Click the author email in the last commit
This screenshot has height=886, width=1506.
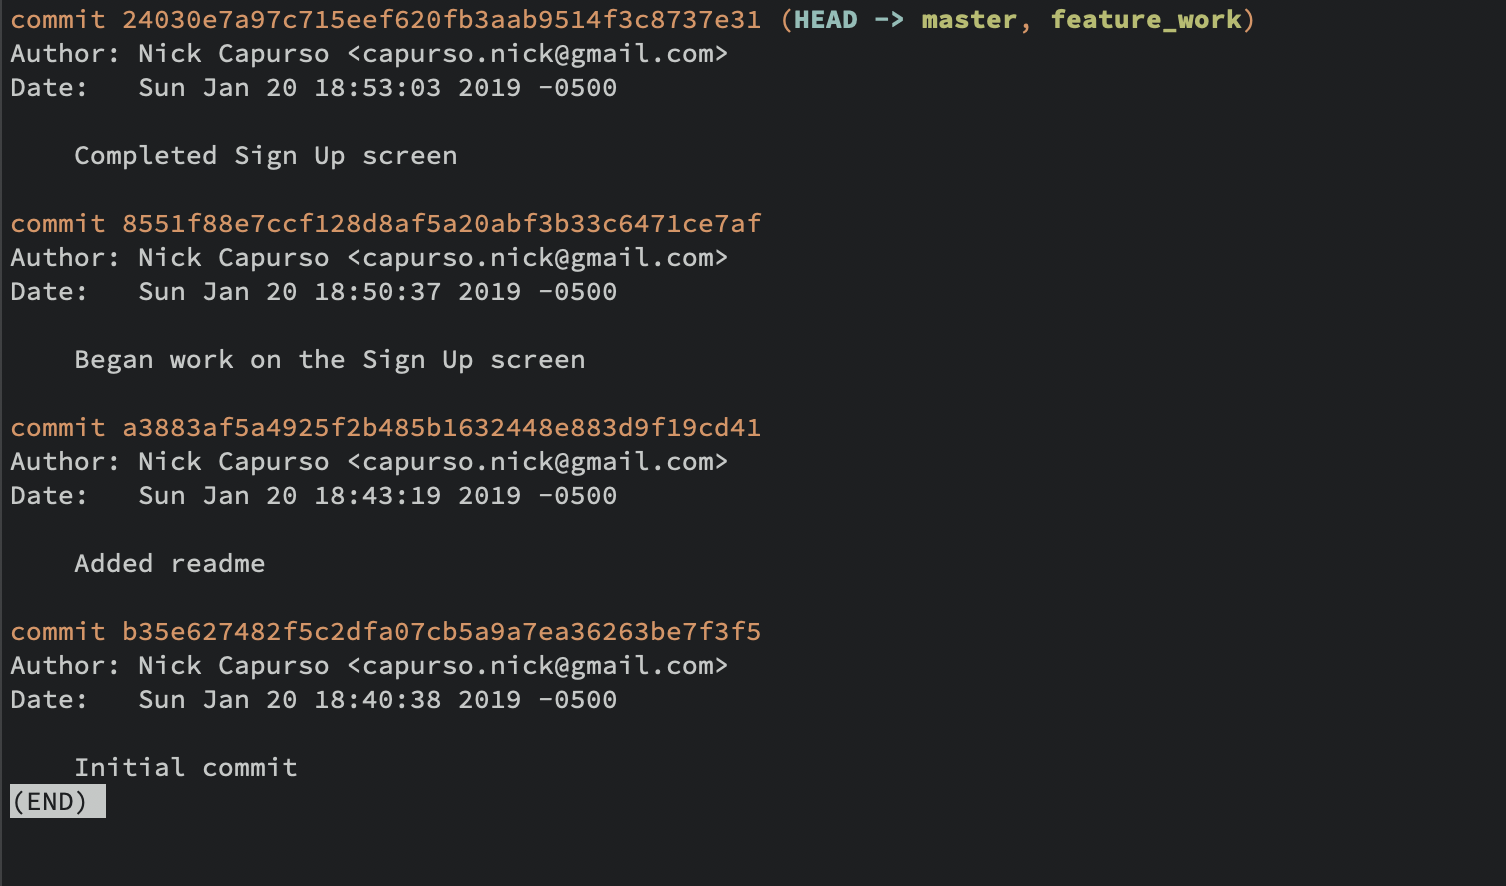tap(538, 666)
